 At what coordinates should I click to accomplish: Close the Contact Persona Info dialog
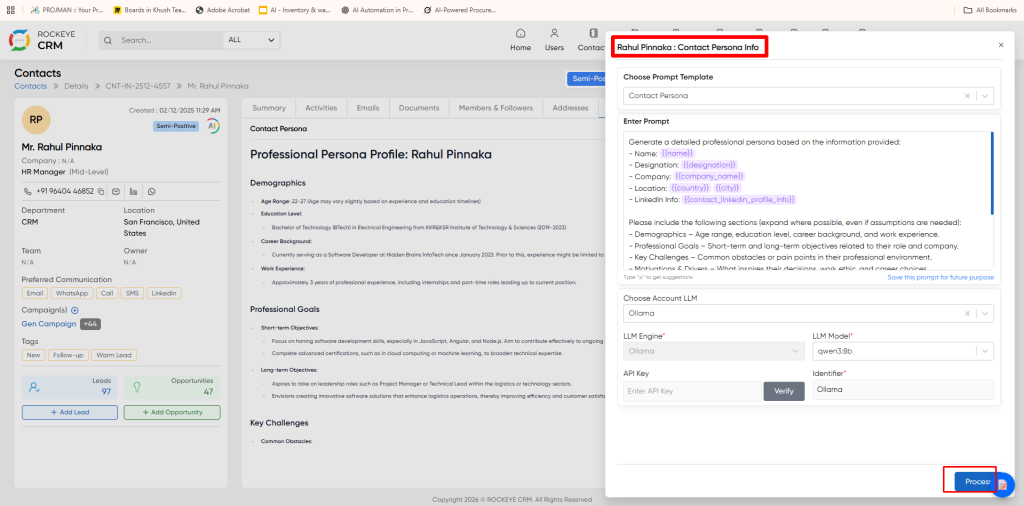[x=1000, y=45]
